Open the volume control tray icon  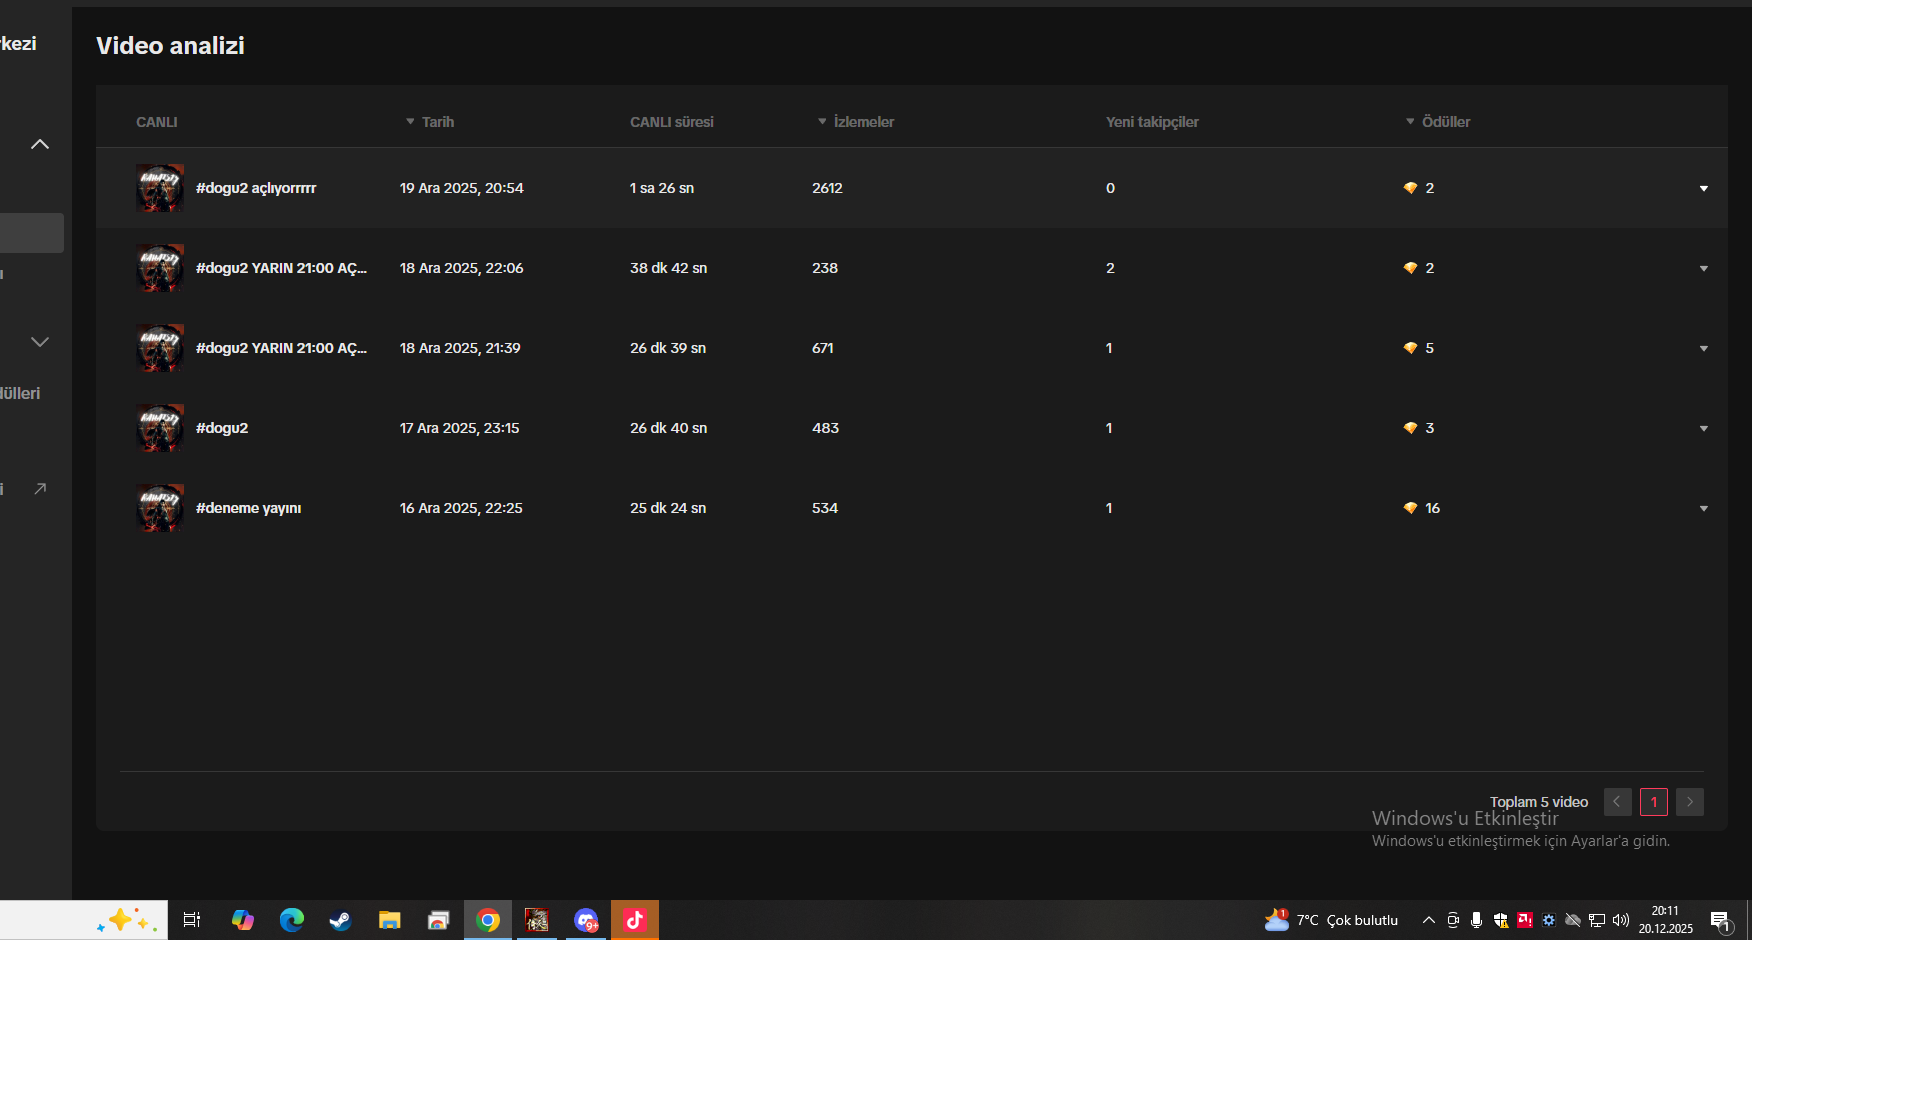tap(1621, 920)
